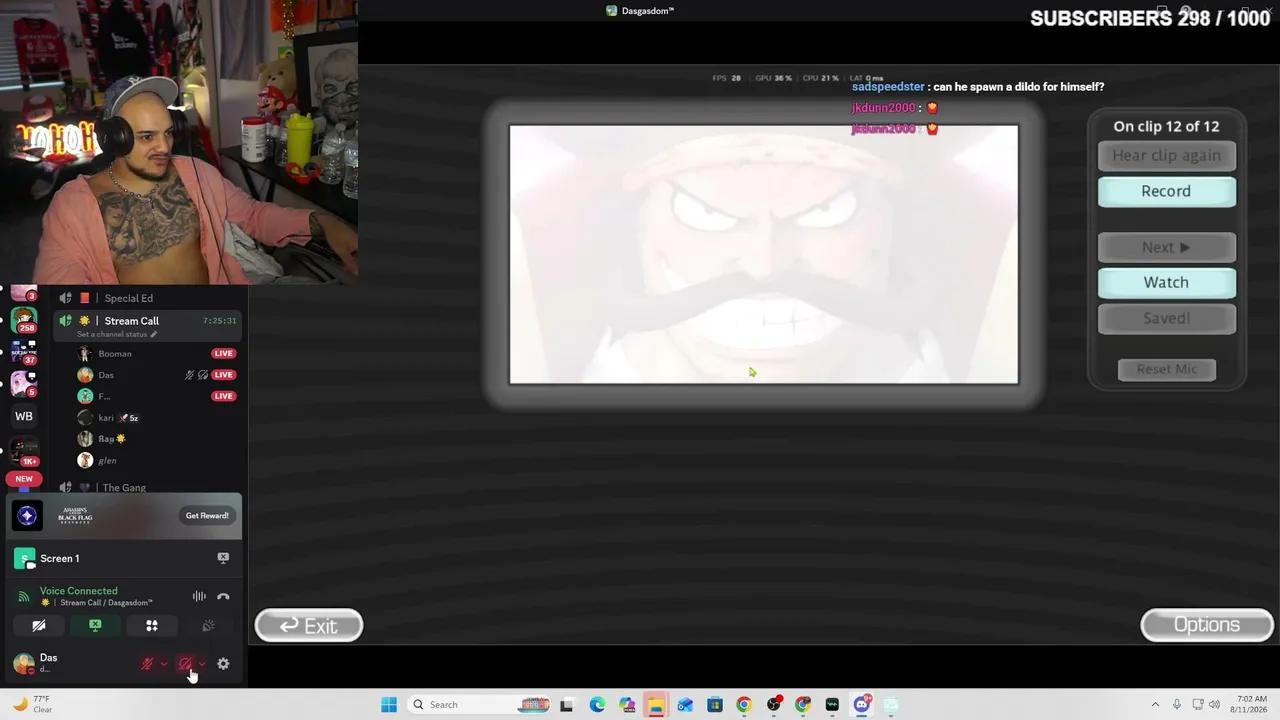Open Outlook from the taskbar
Viewport: 1280px width, 720px height.
685,705
